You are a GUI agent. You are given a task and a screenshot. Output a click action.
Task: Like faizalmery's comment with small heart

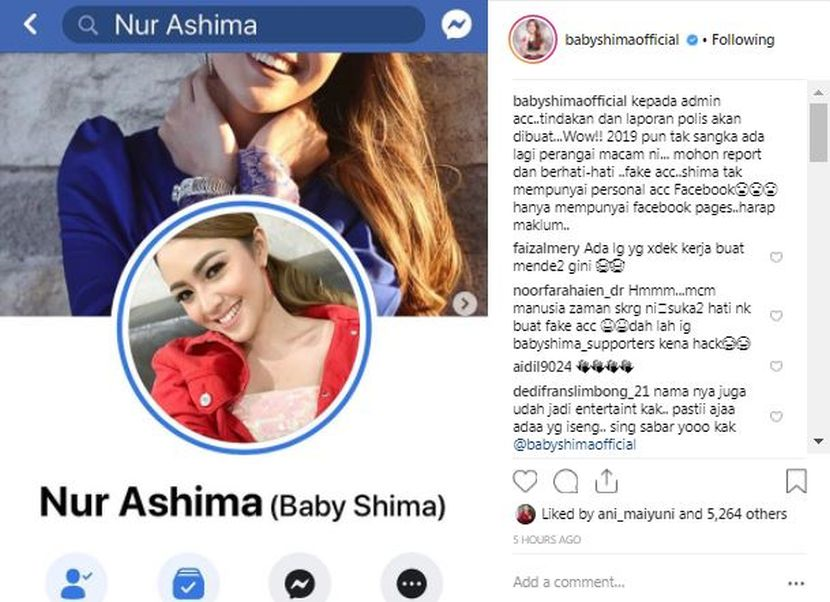[776, 257]
